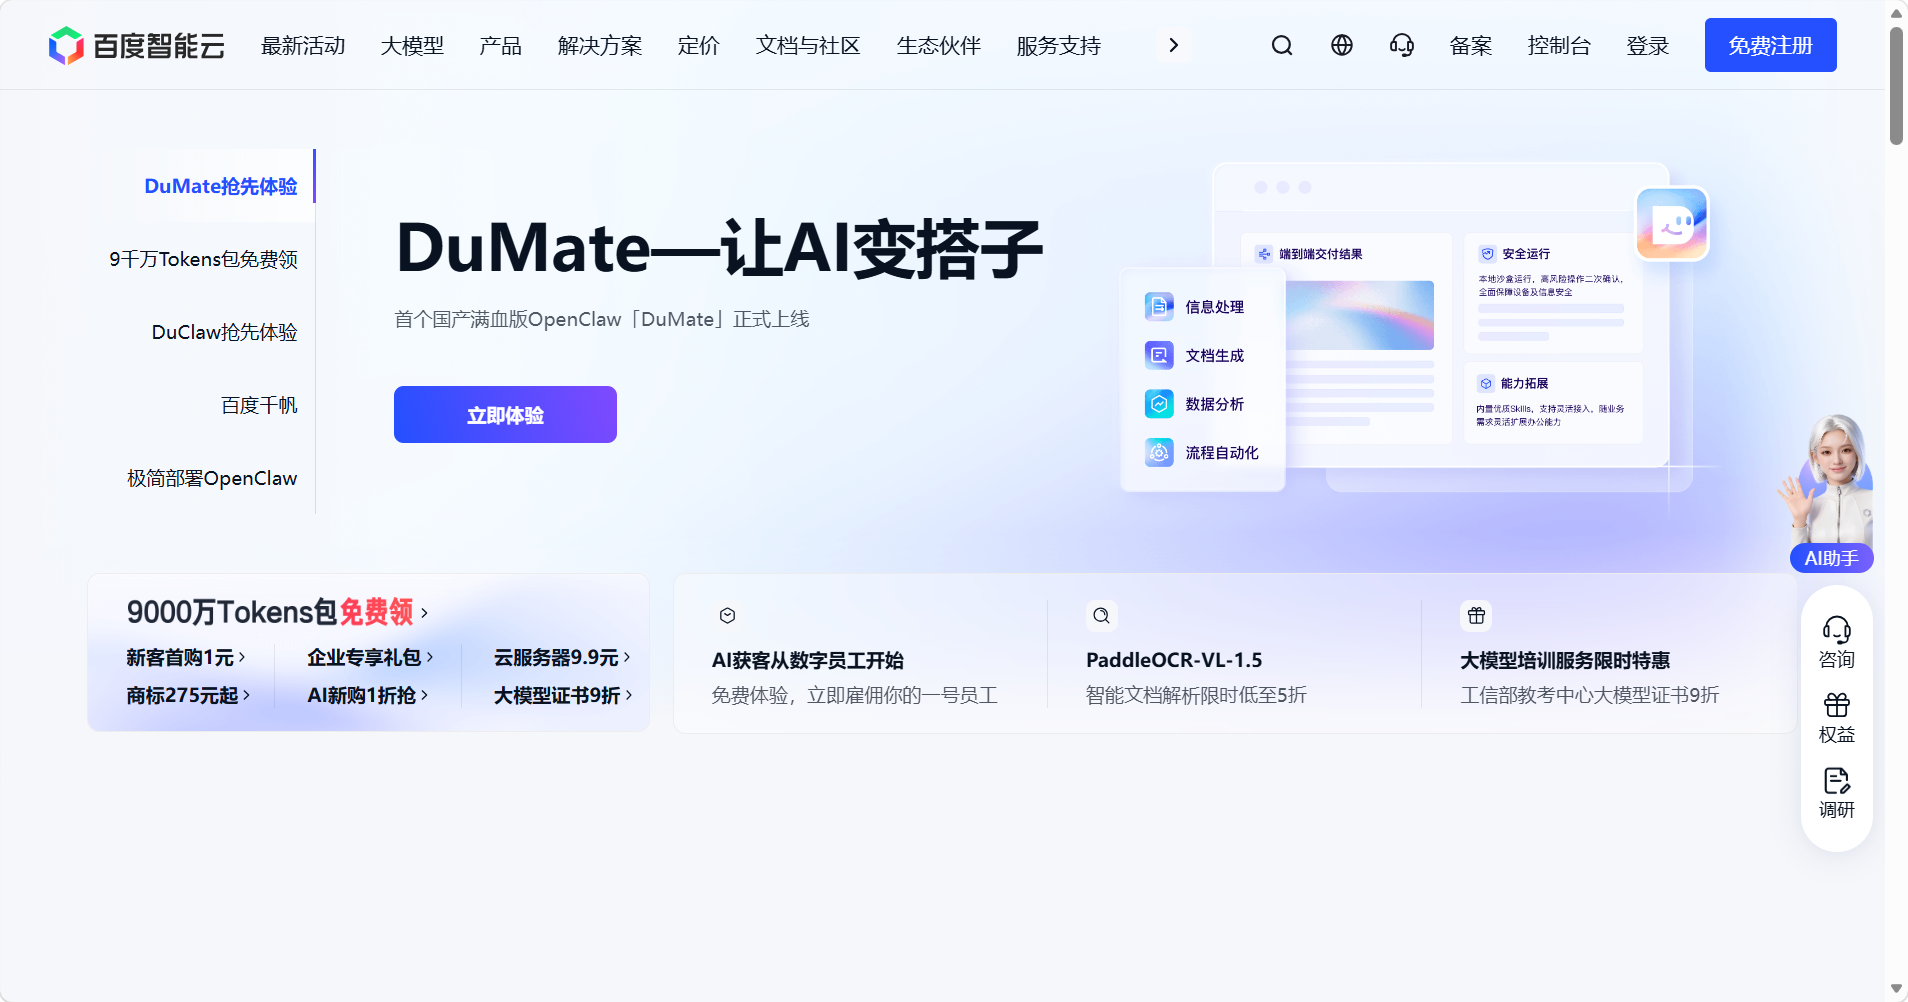Click the subtitle 首个国产满血版OpenClaw「DuMate」正式上线
Viewport: 1908px width, 1002px height.
602,319
